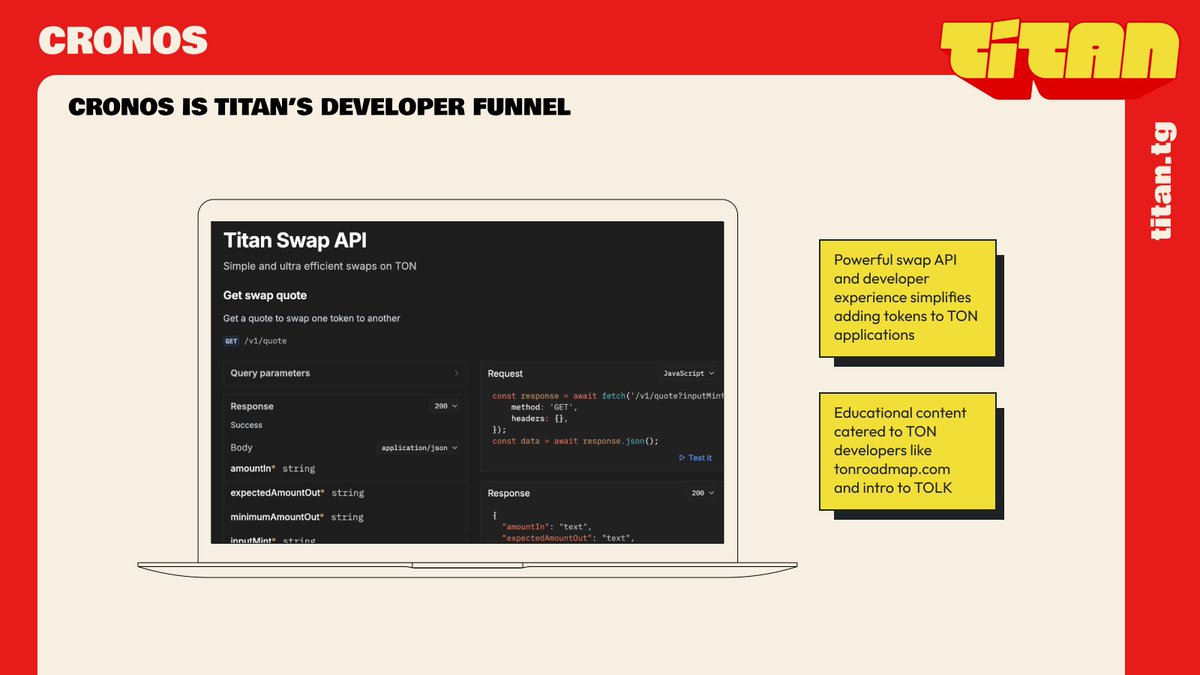This screenshot has width=1200, height=675.
Task: Click the /v1/quote endpoint path
Action: (266, 341)
